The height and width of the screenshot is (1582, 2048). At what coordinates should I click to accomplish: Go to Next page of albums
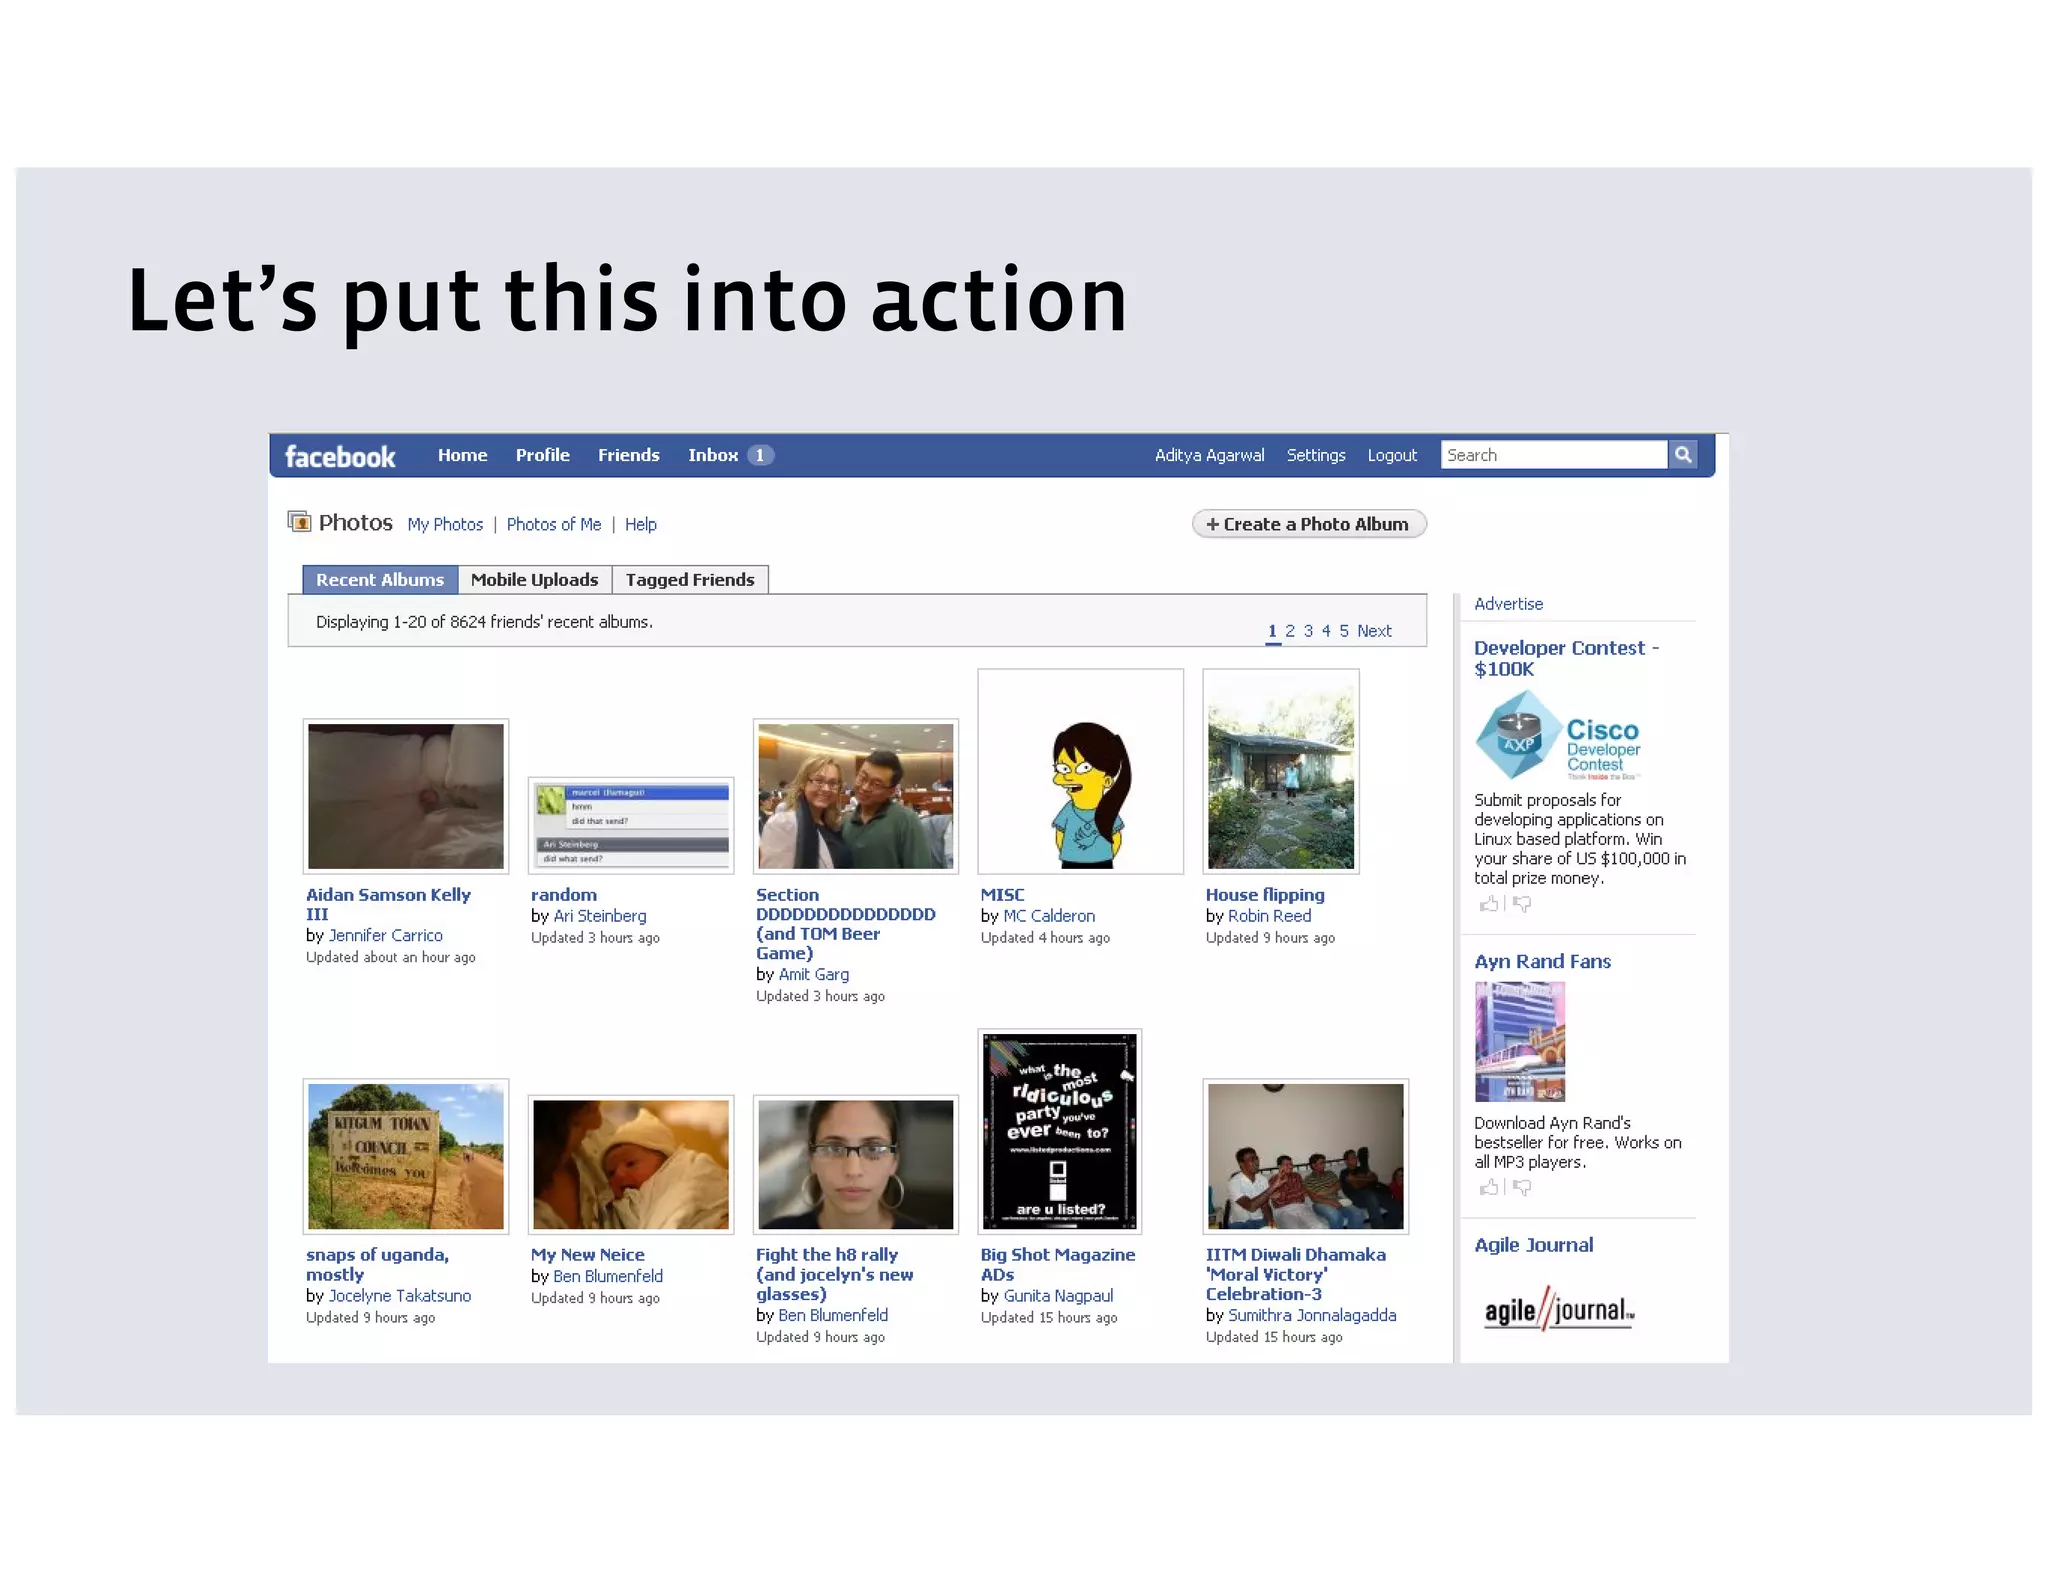(1374, 631)
